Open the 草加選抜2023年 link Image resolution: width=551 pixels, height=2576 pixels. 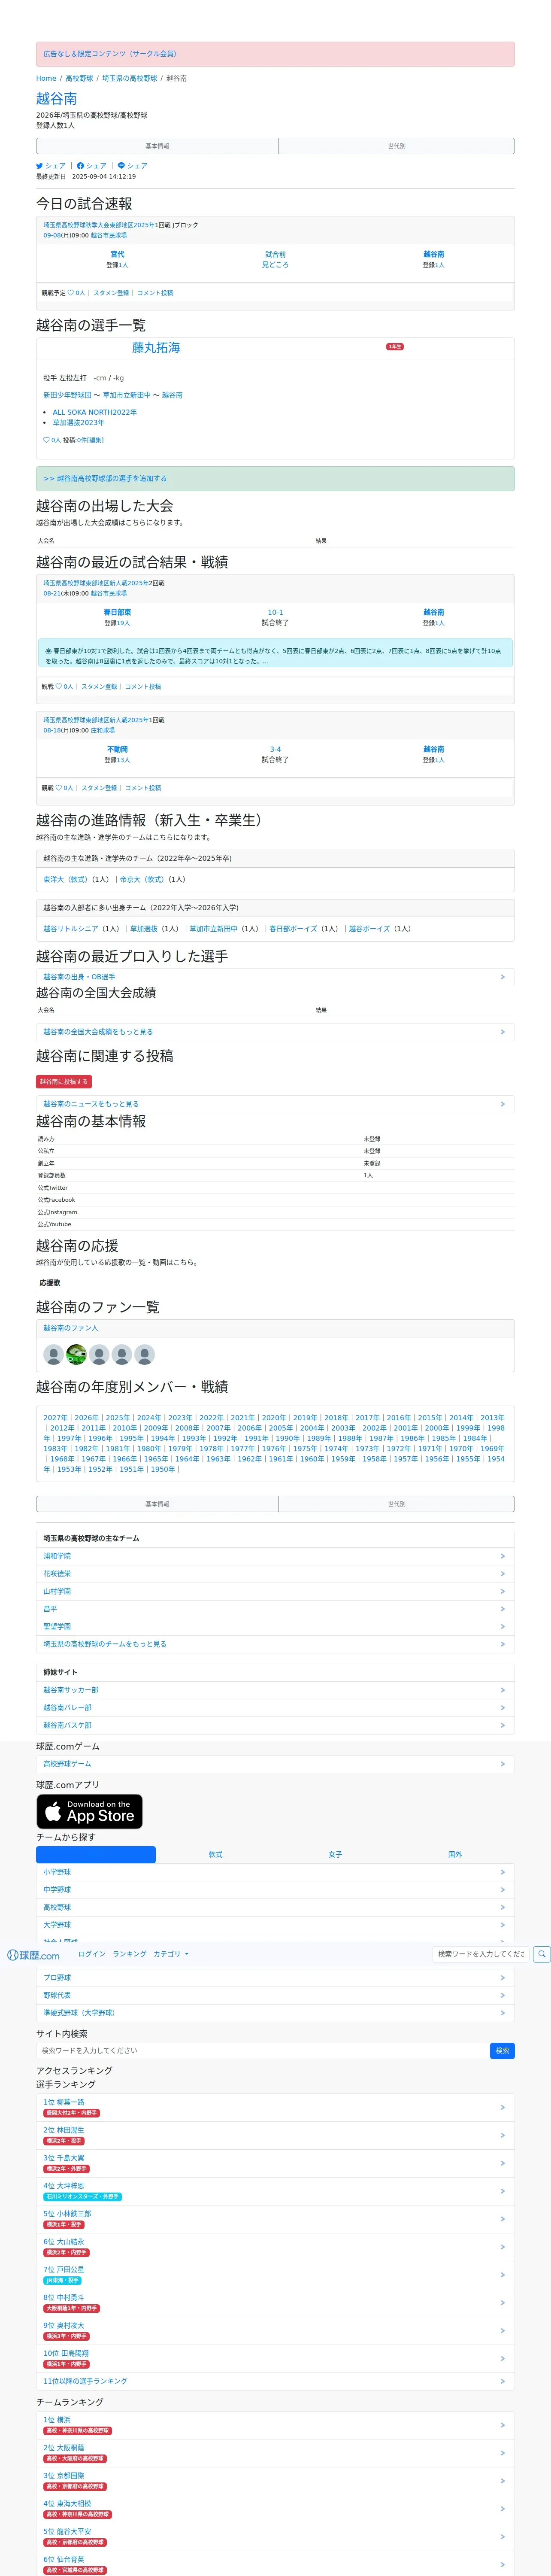click(x=78, y=423)
